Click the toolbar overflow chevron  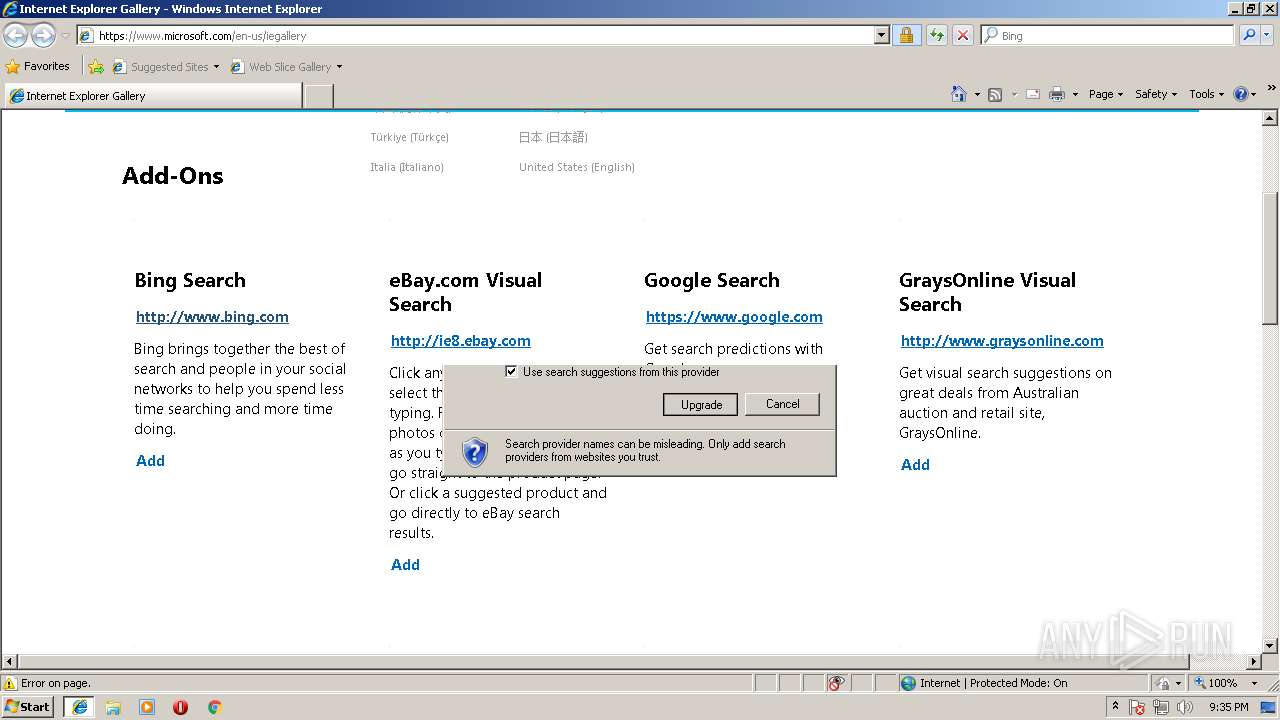[1271, 89]
